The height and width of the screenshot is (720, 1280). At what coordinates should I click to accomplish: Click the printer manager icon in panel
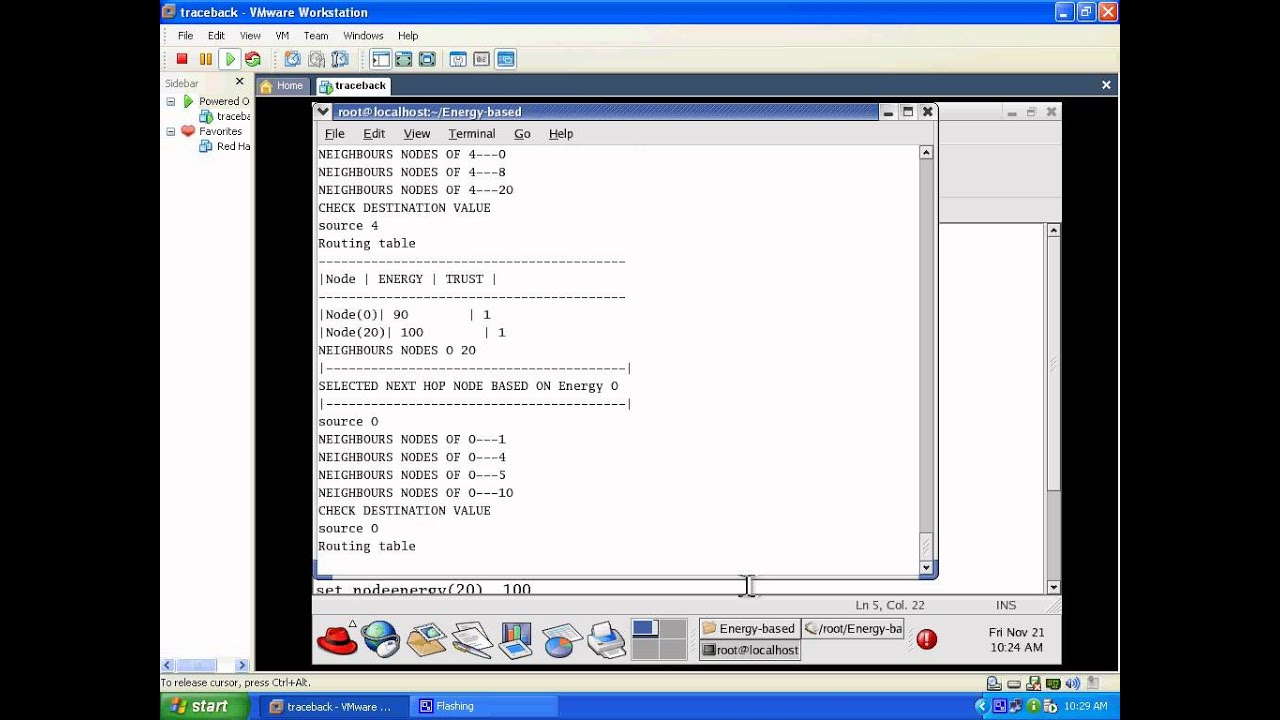tap(606, 638)
